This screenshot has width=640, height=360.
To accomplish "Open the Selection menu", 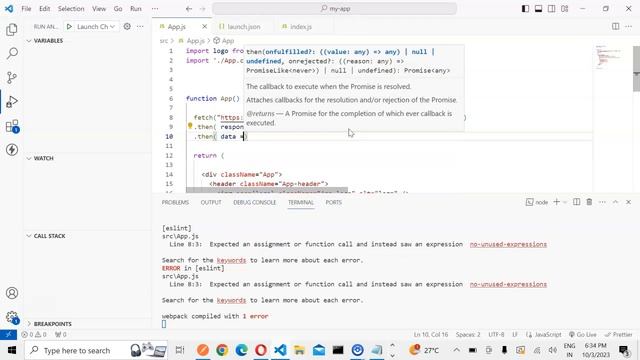I will [x=71, y=9].
